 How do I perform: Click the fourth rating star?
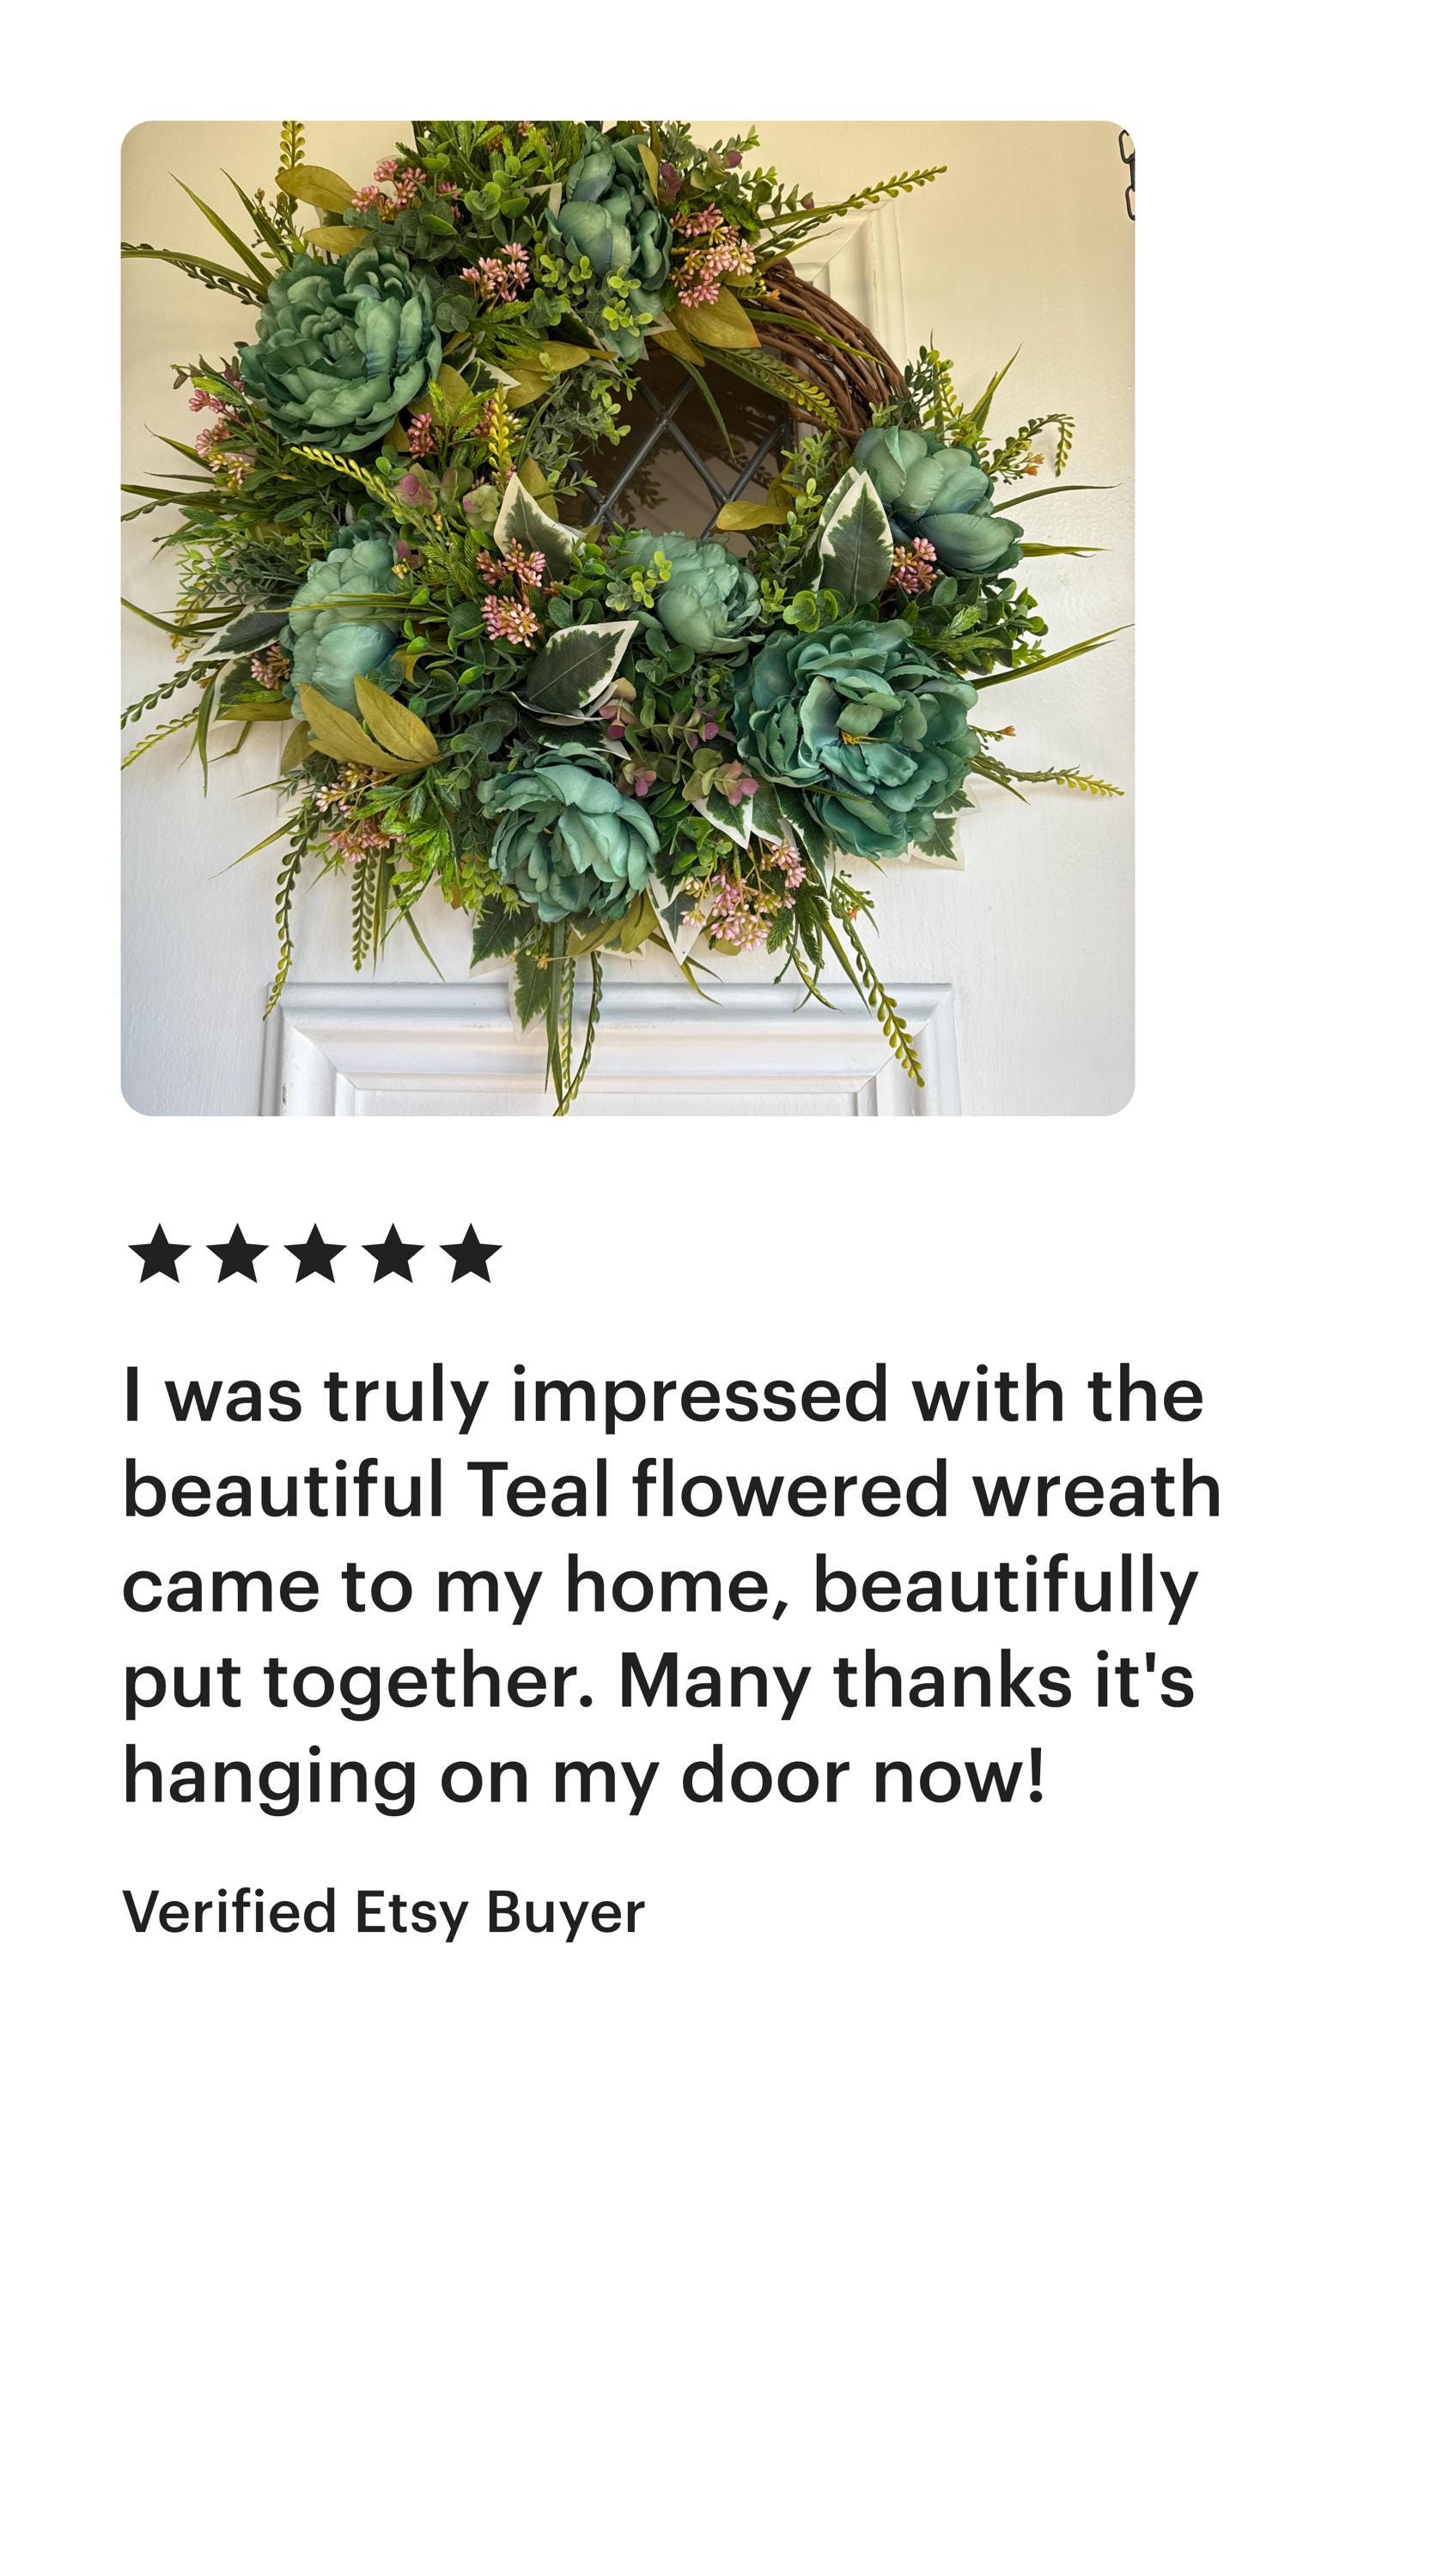(393, 1253)
